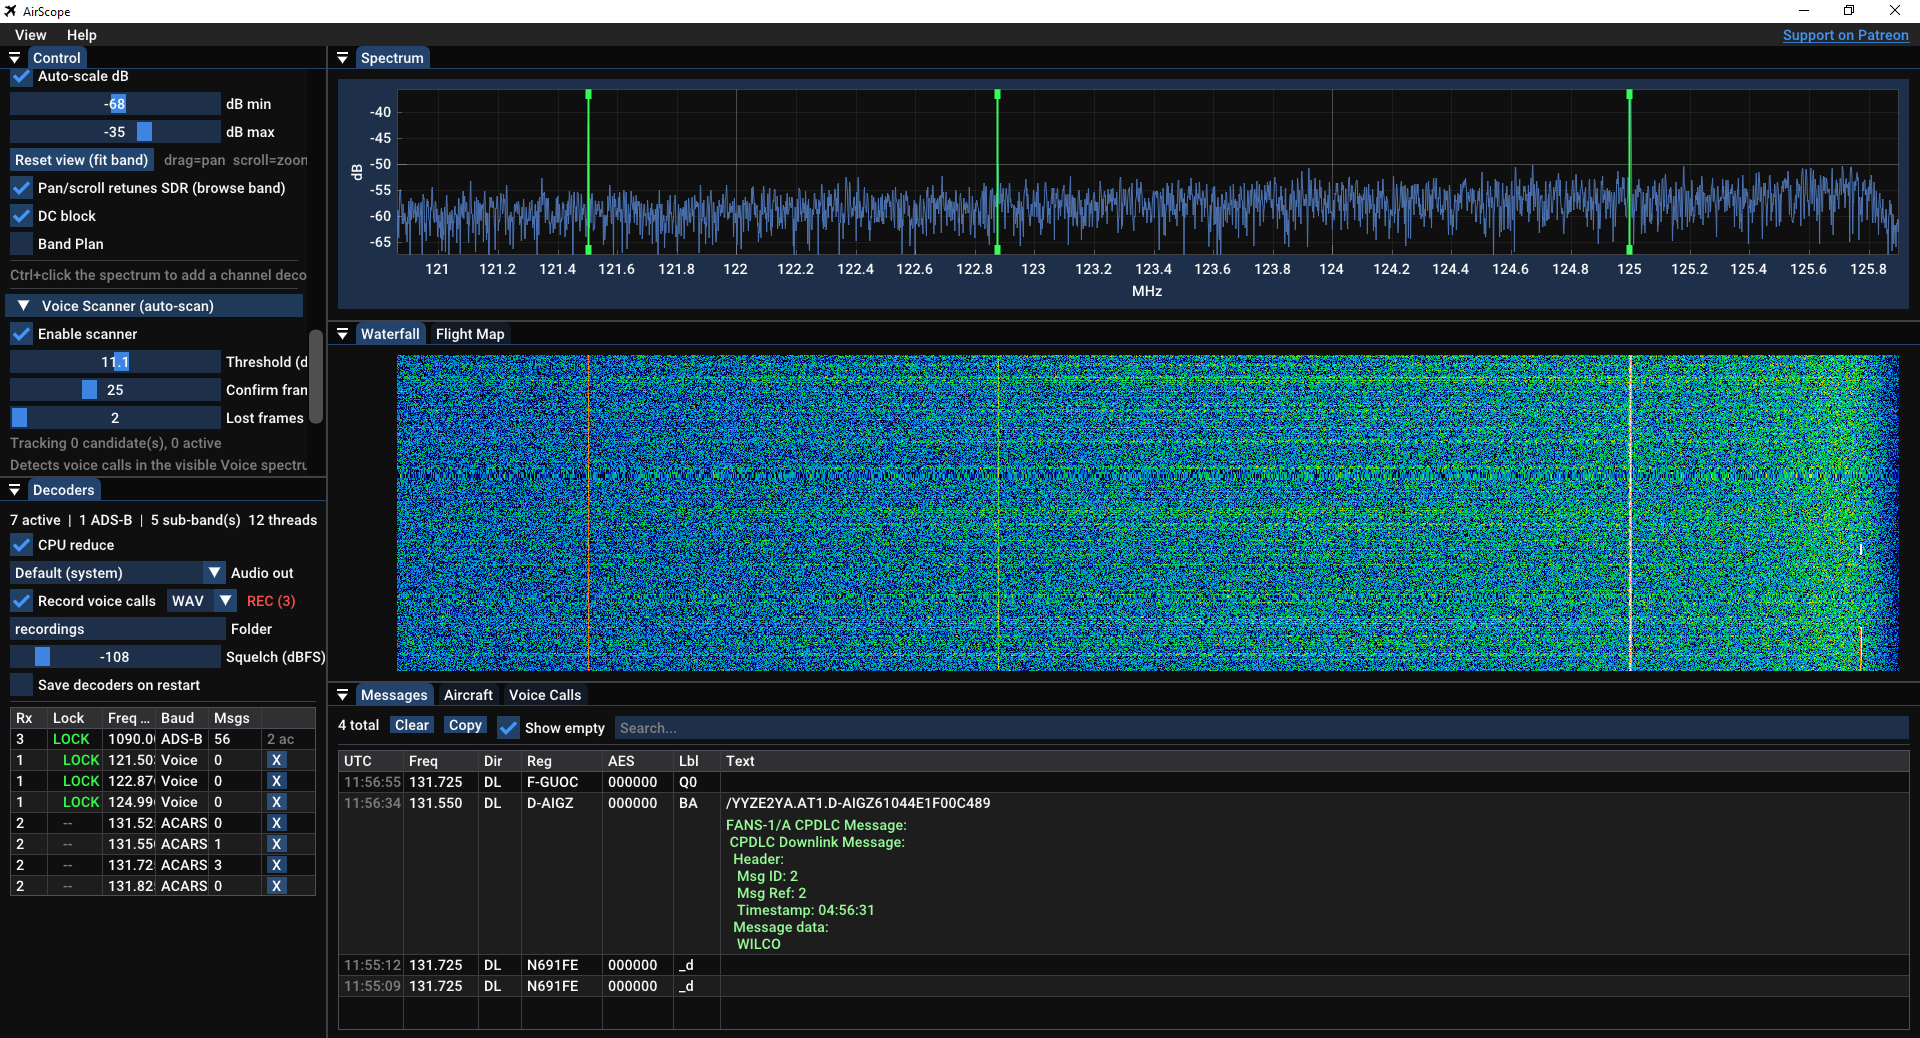Remove the 131.72 ACARS decoder row
The image size is (1920, 1038).
click(277, 865)
